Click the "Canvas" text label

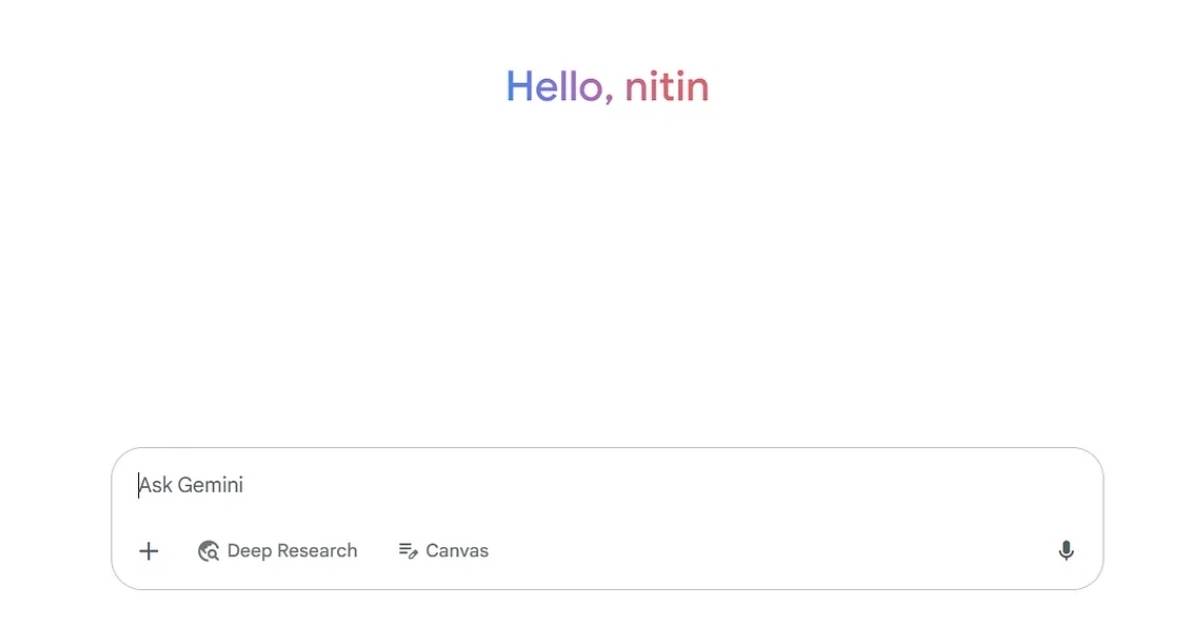click(457, 551)
